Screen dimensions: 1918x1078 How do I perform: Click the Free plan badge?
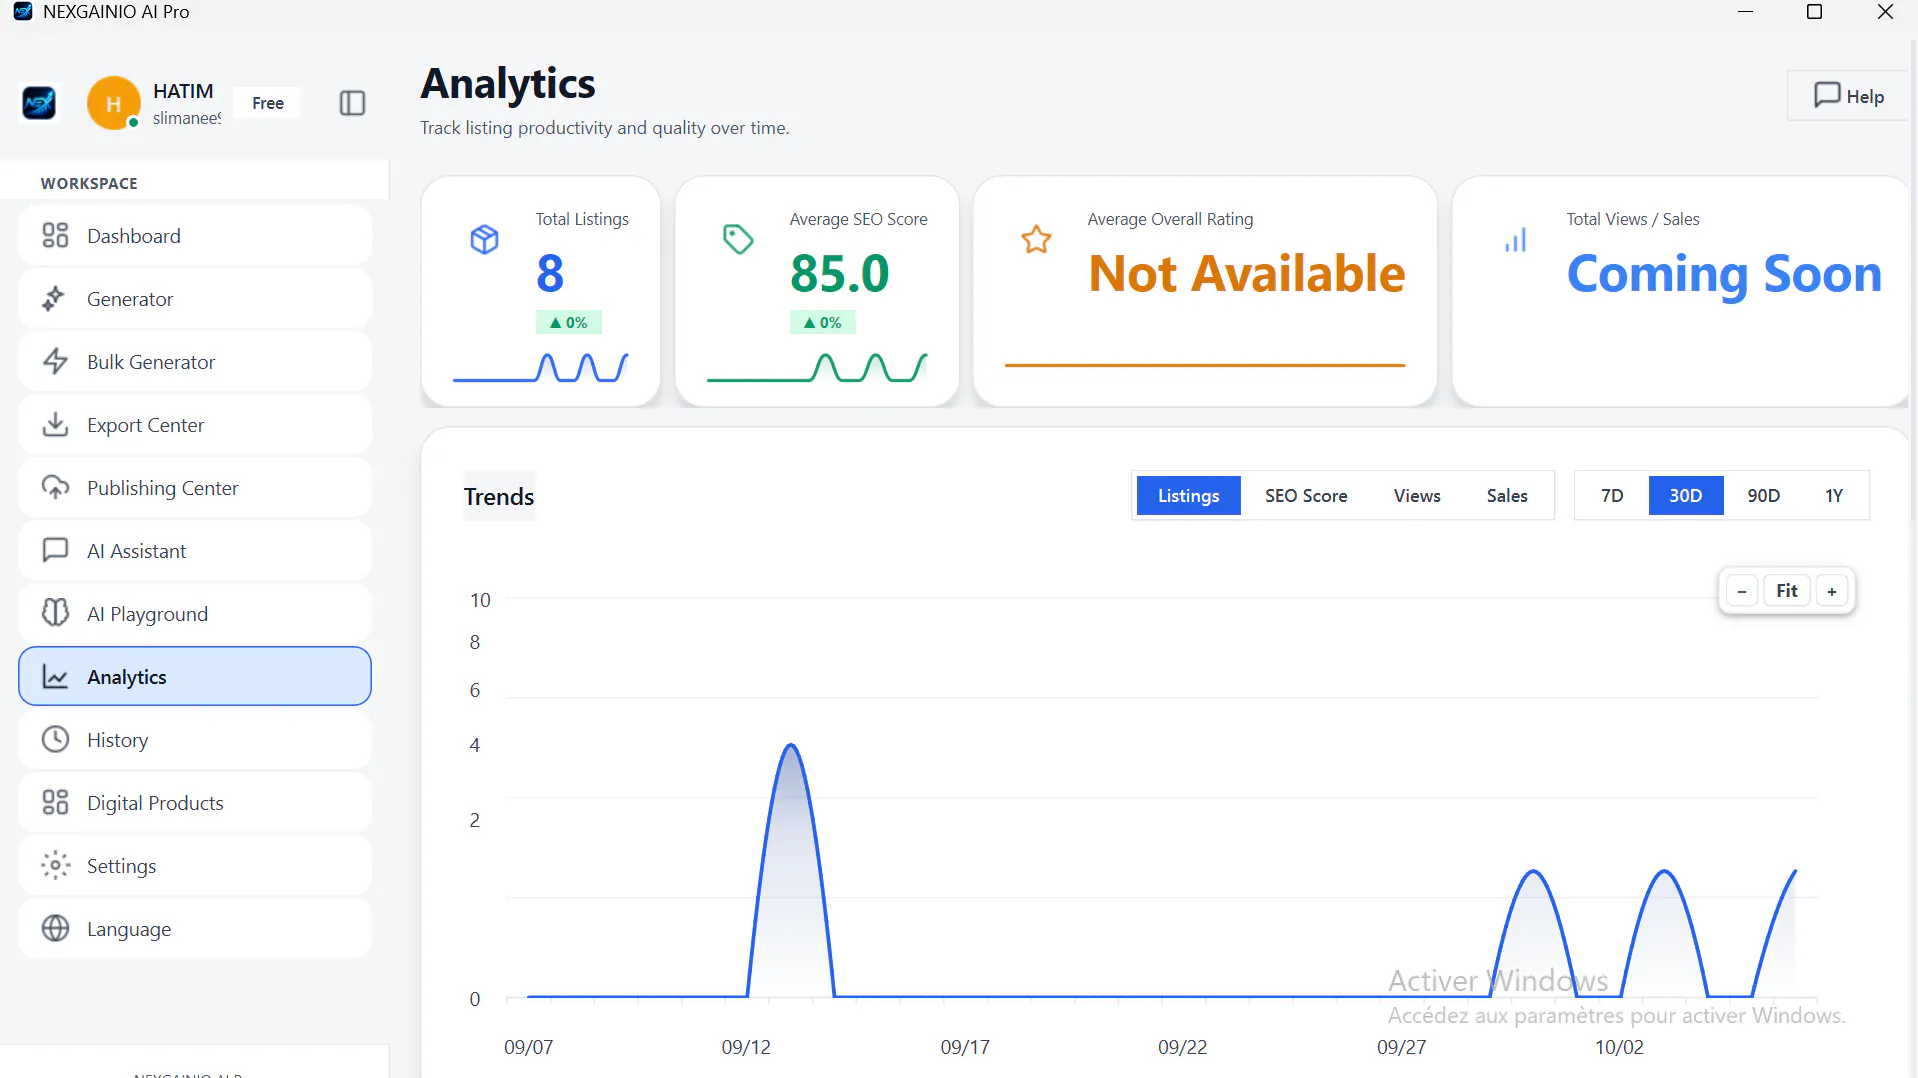click(x=268, y=103)
